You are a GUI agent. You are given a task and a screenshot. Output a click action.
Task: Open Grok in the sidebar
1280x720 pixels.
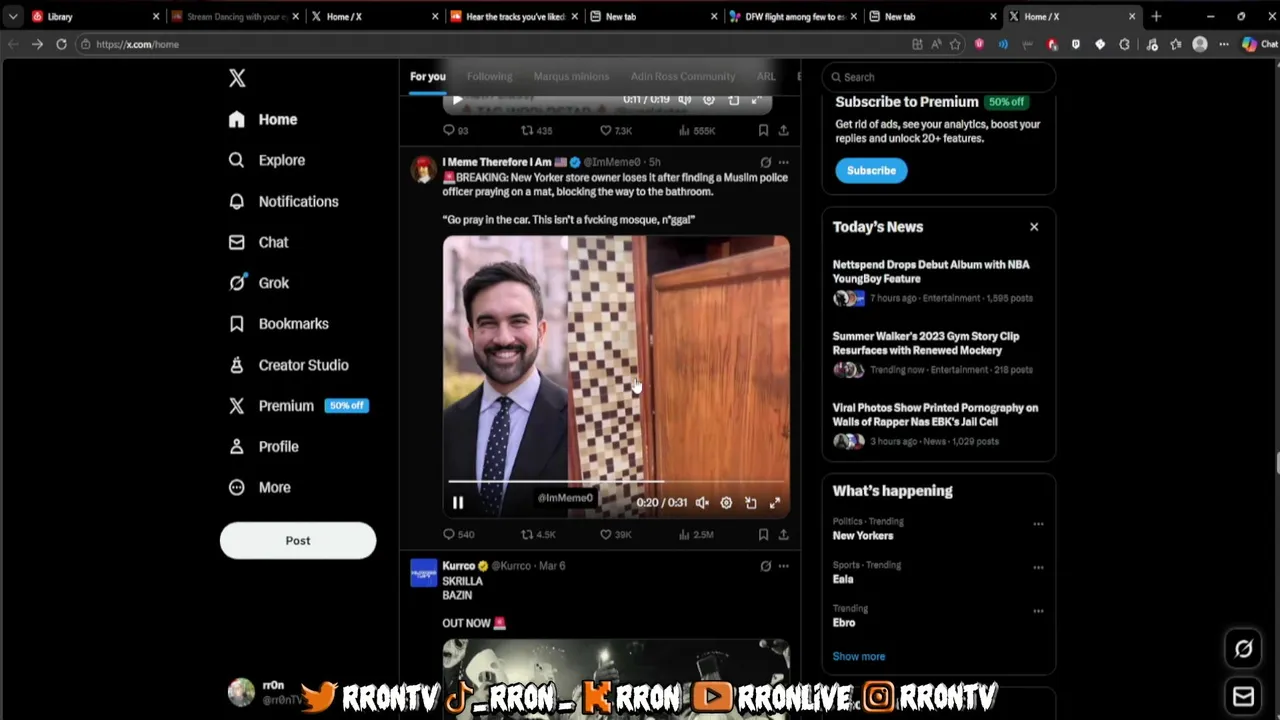coord(259,283)
